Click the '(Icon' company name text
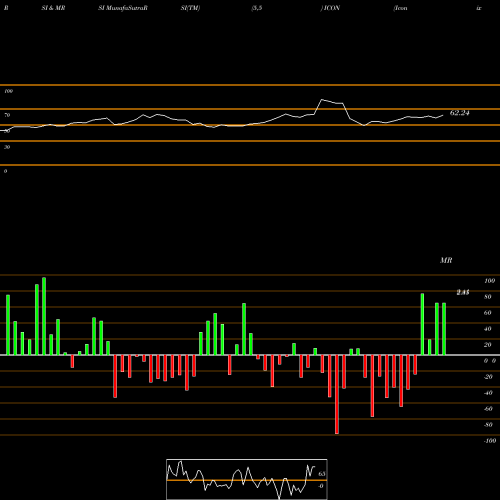 coord(400,8)
